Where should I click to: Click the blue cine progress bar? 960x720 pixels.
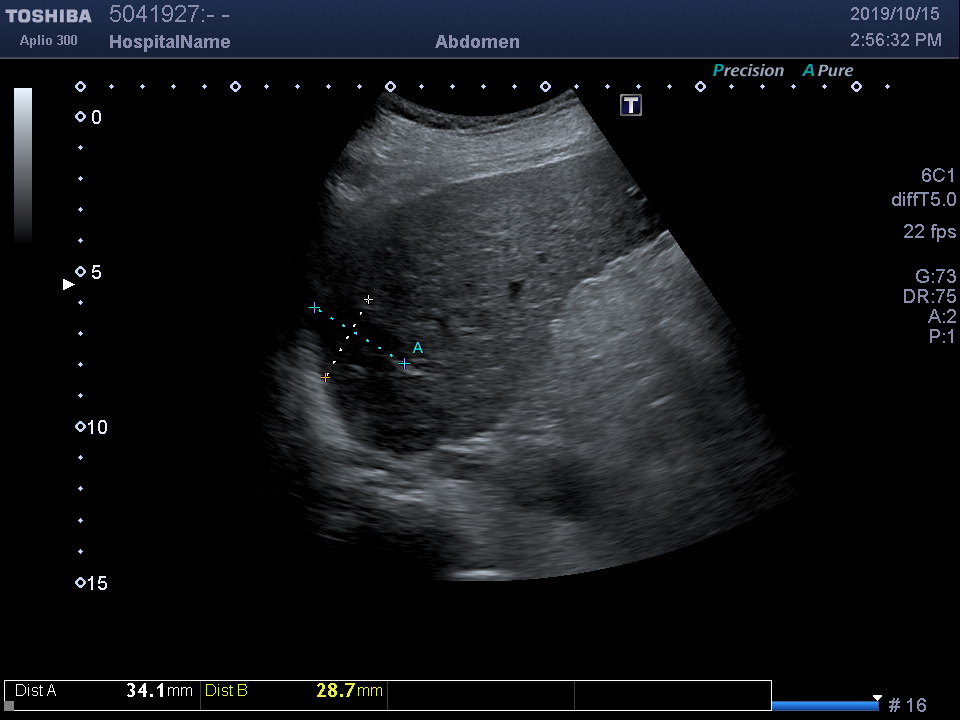pos(825,706)
